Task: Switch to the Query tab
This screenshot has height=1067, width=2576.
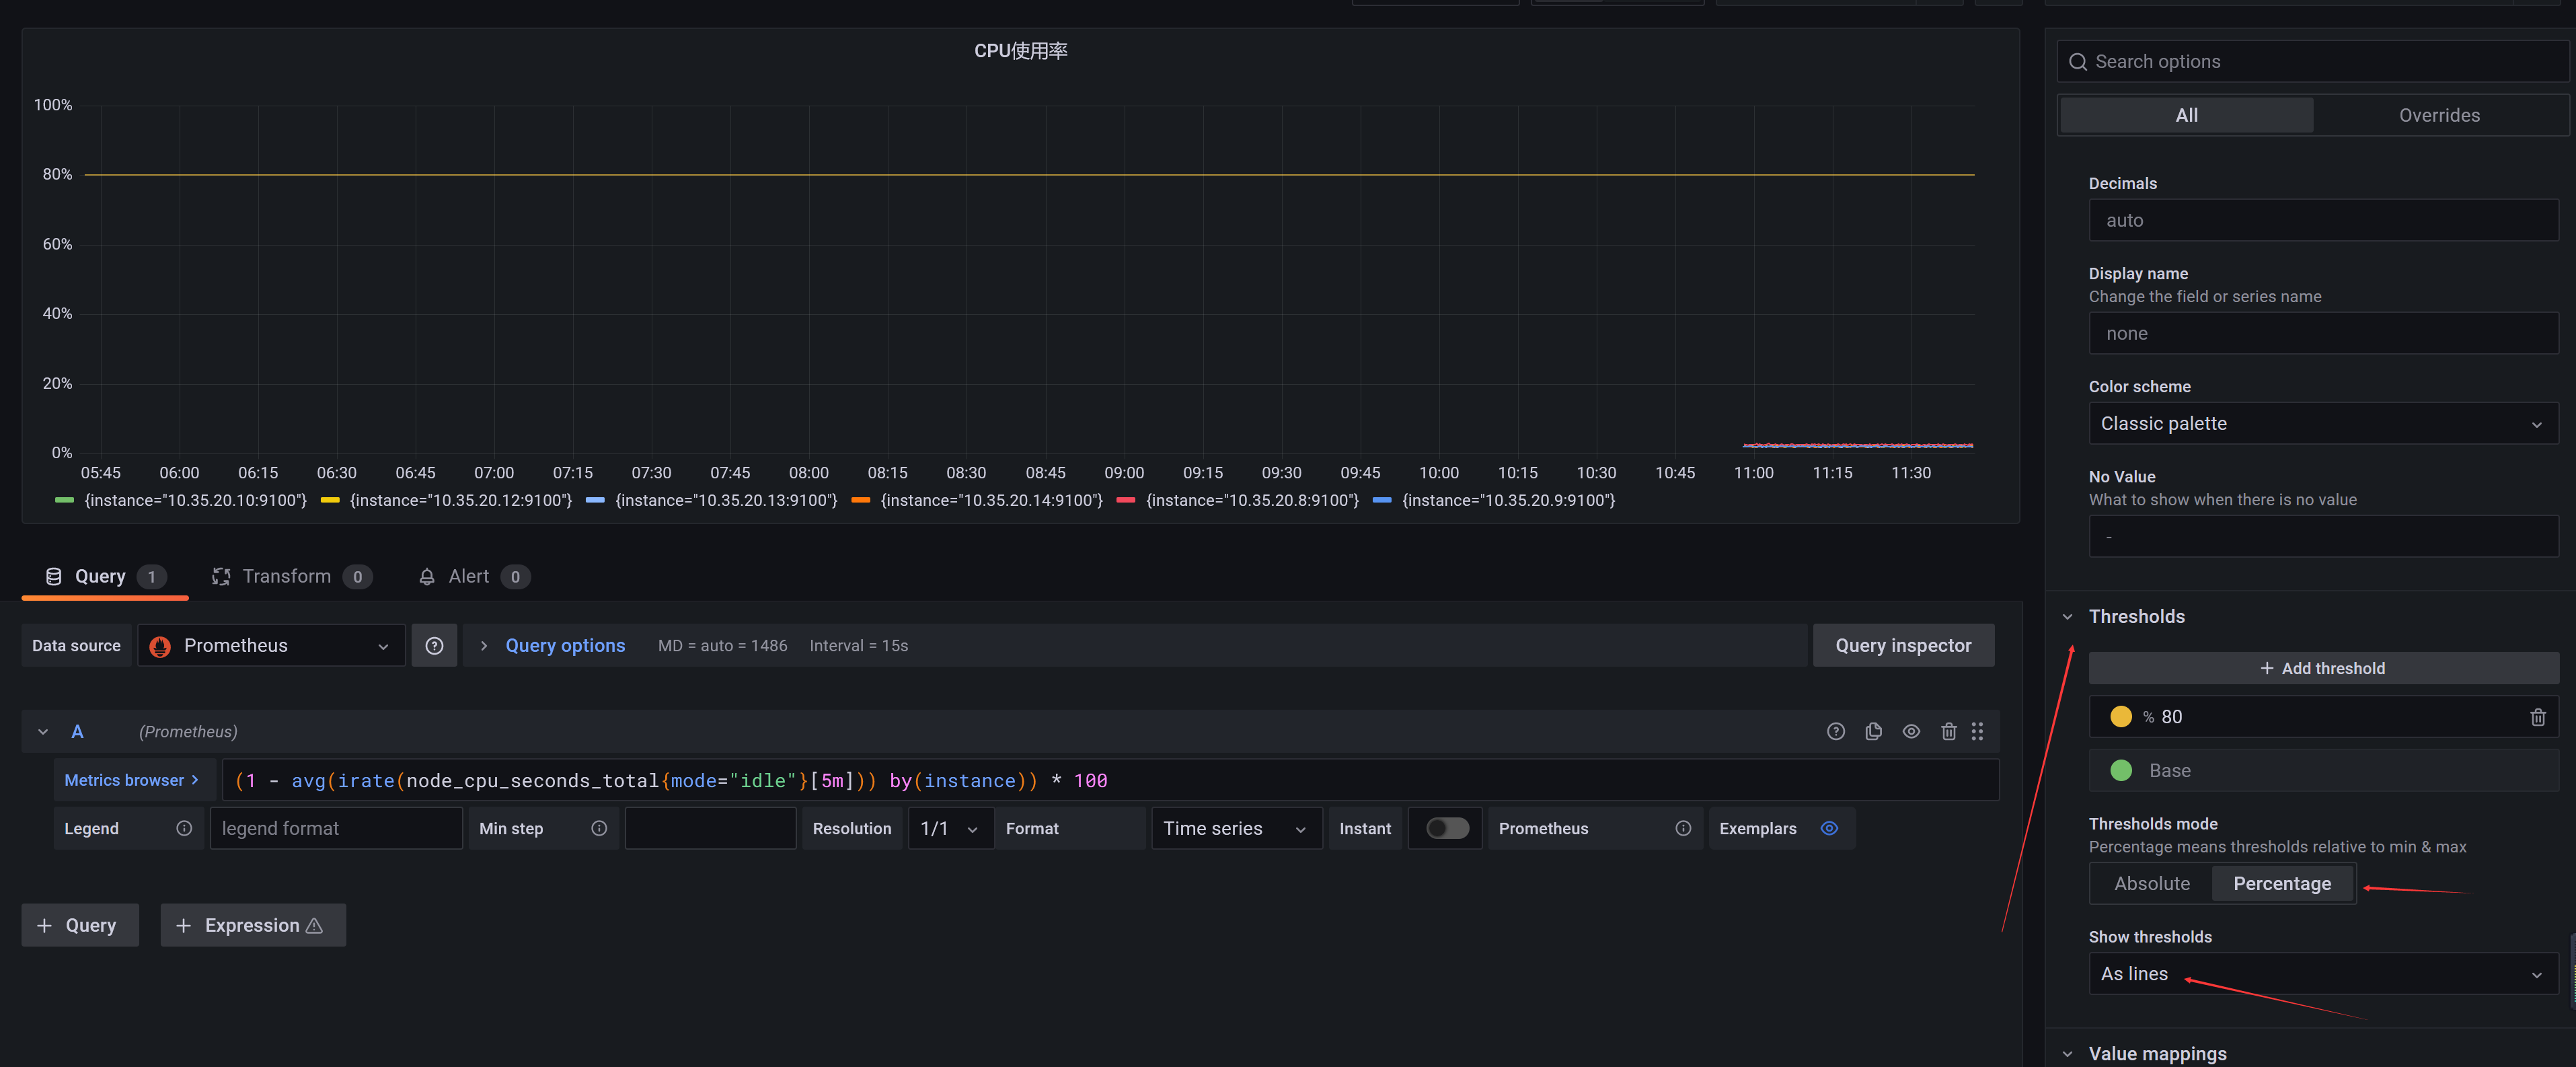Action: pyautogui.click(x=105, y=576)
